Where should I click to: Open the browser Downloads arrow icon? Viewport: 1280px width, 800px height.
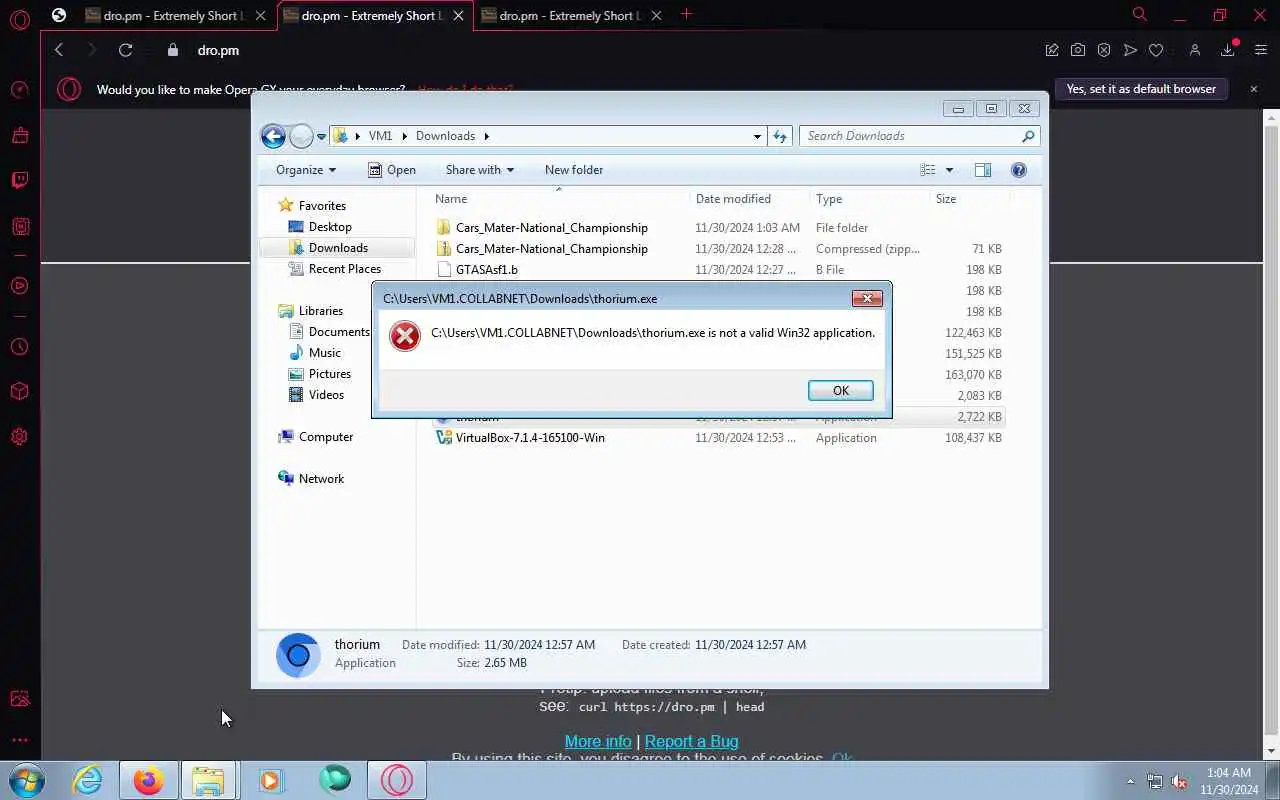1228,50
